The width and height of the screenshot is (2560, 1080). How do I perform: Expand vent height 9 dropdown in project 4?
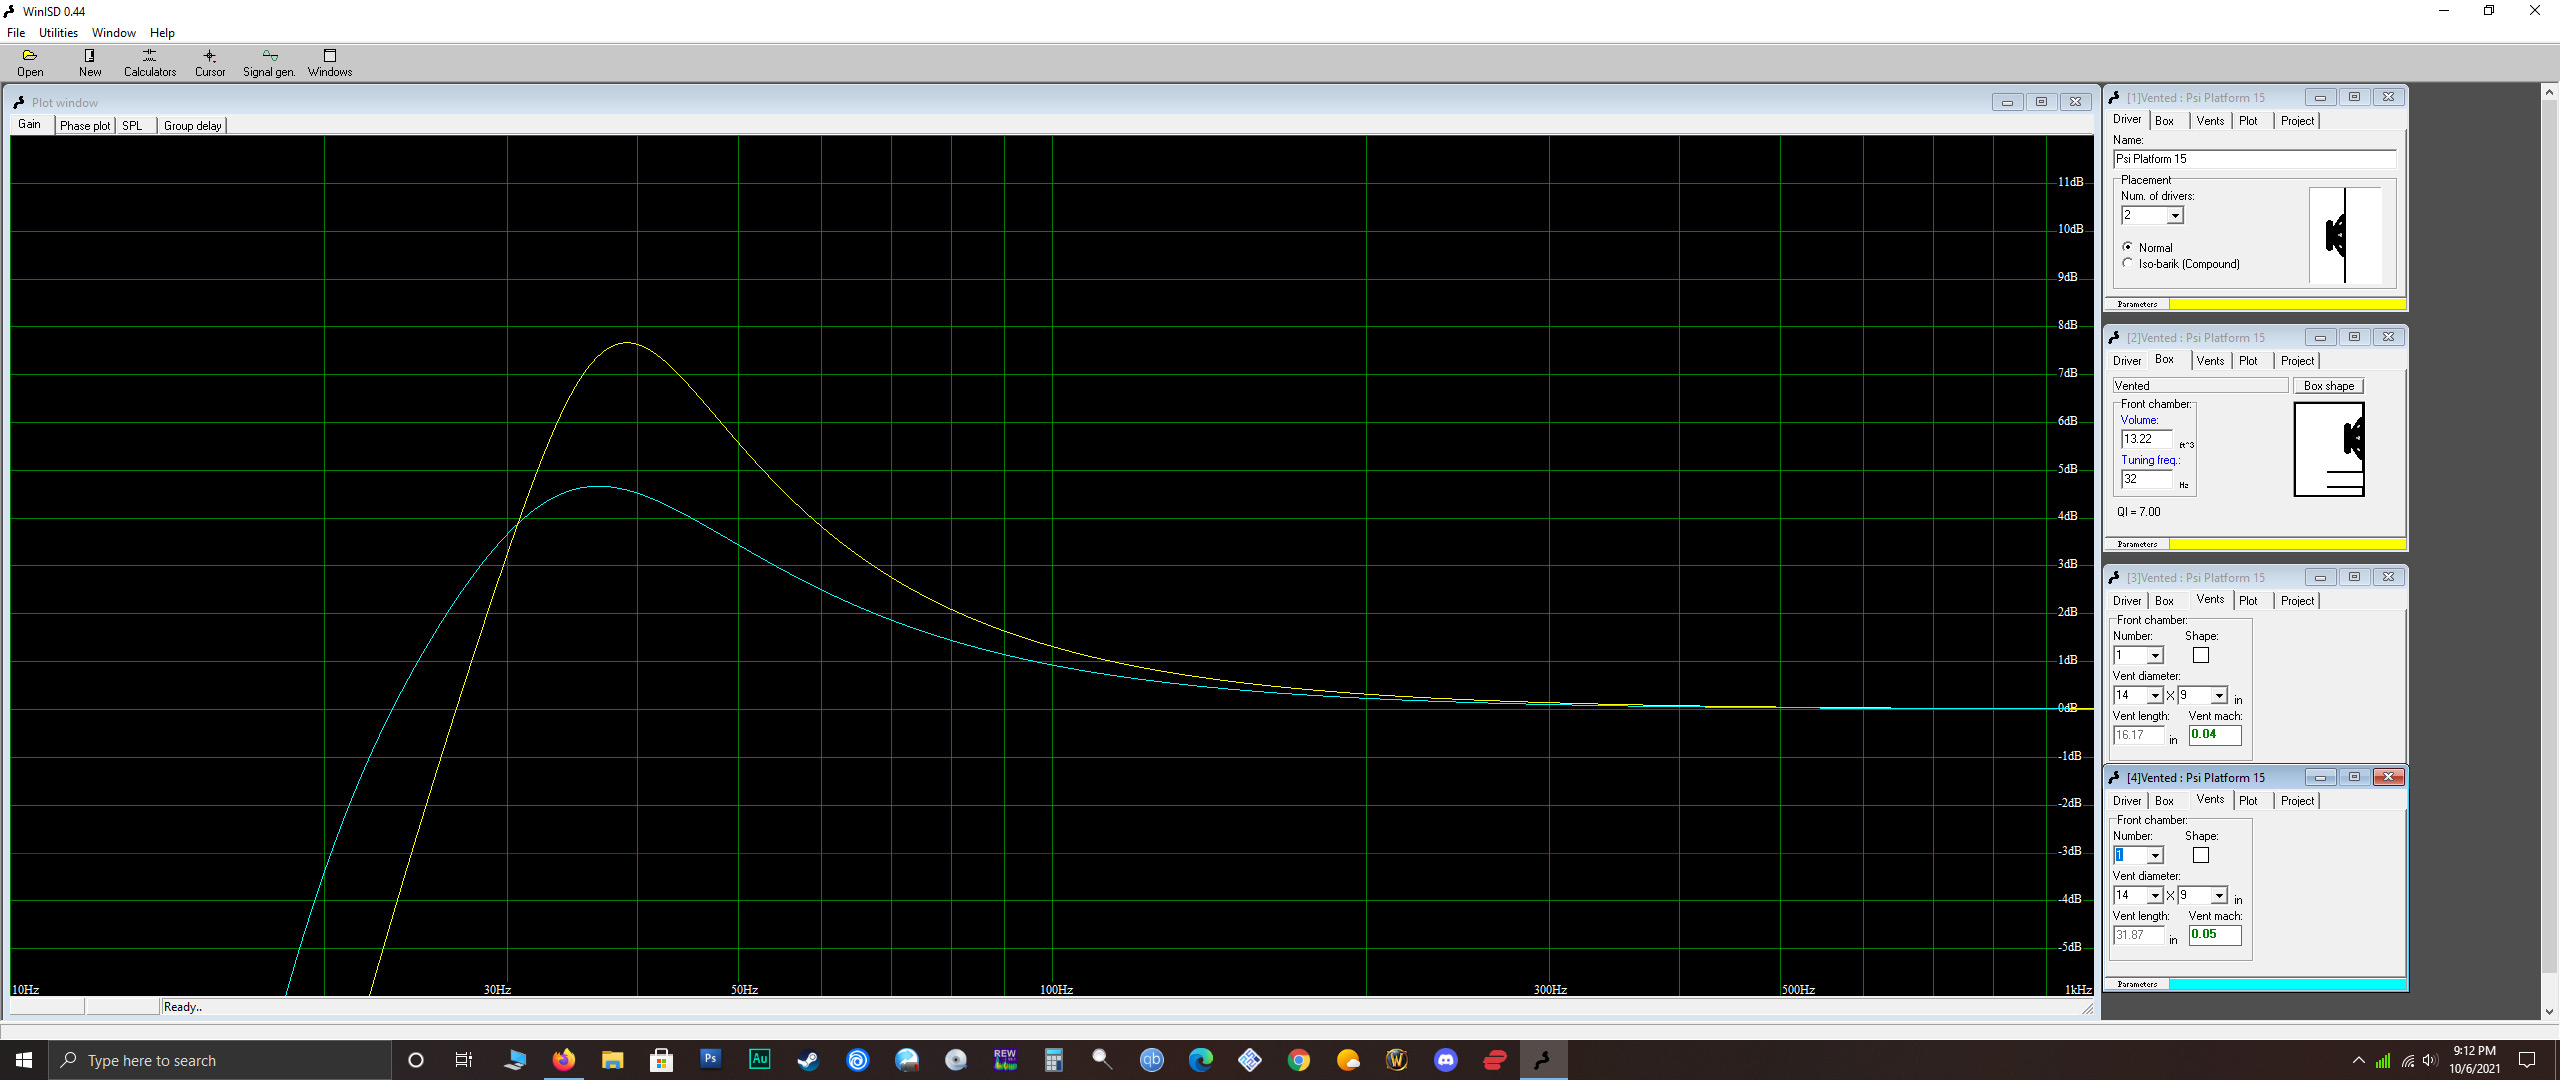coord(2219,895)
